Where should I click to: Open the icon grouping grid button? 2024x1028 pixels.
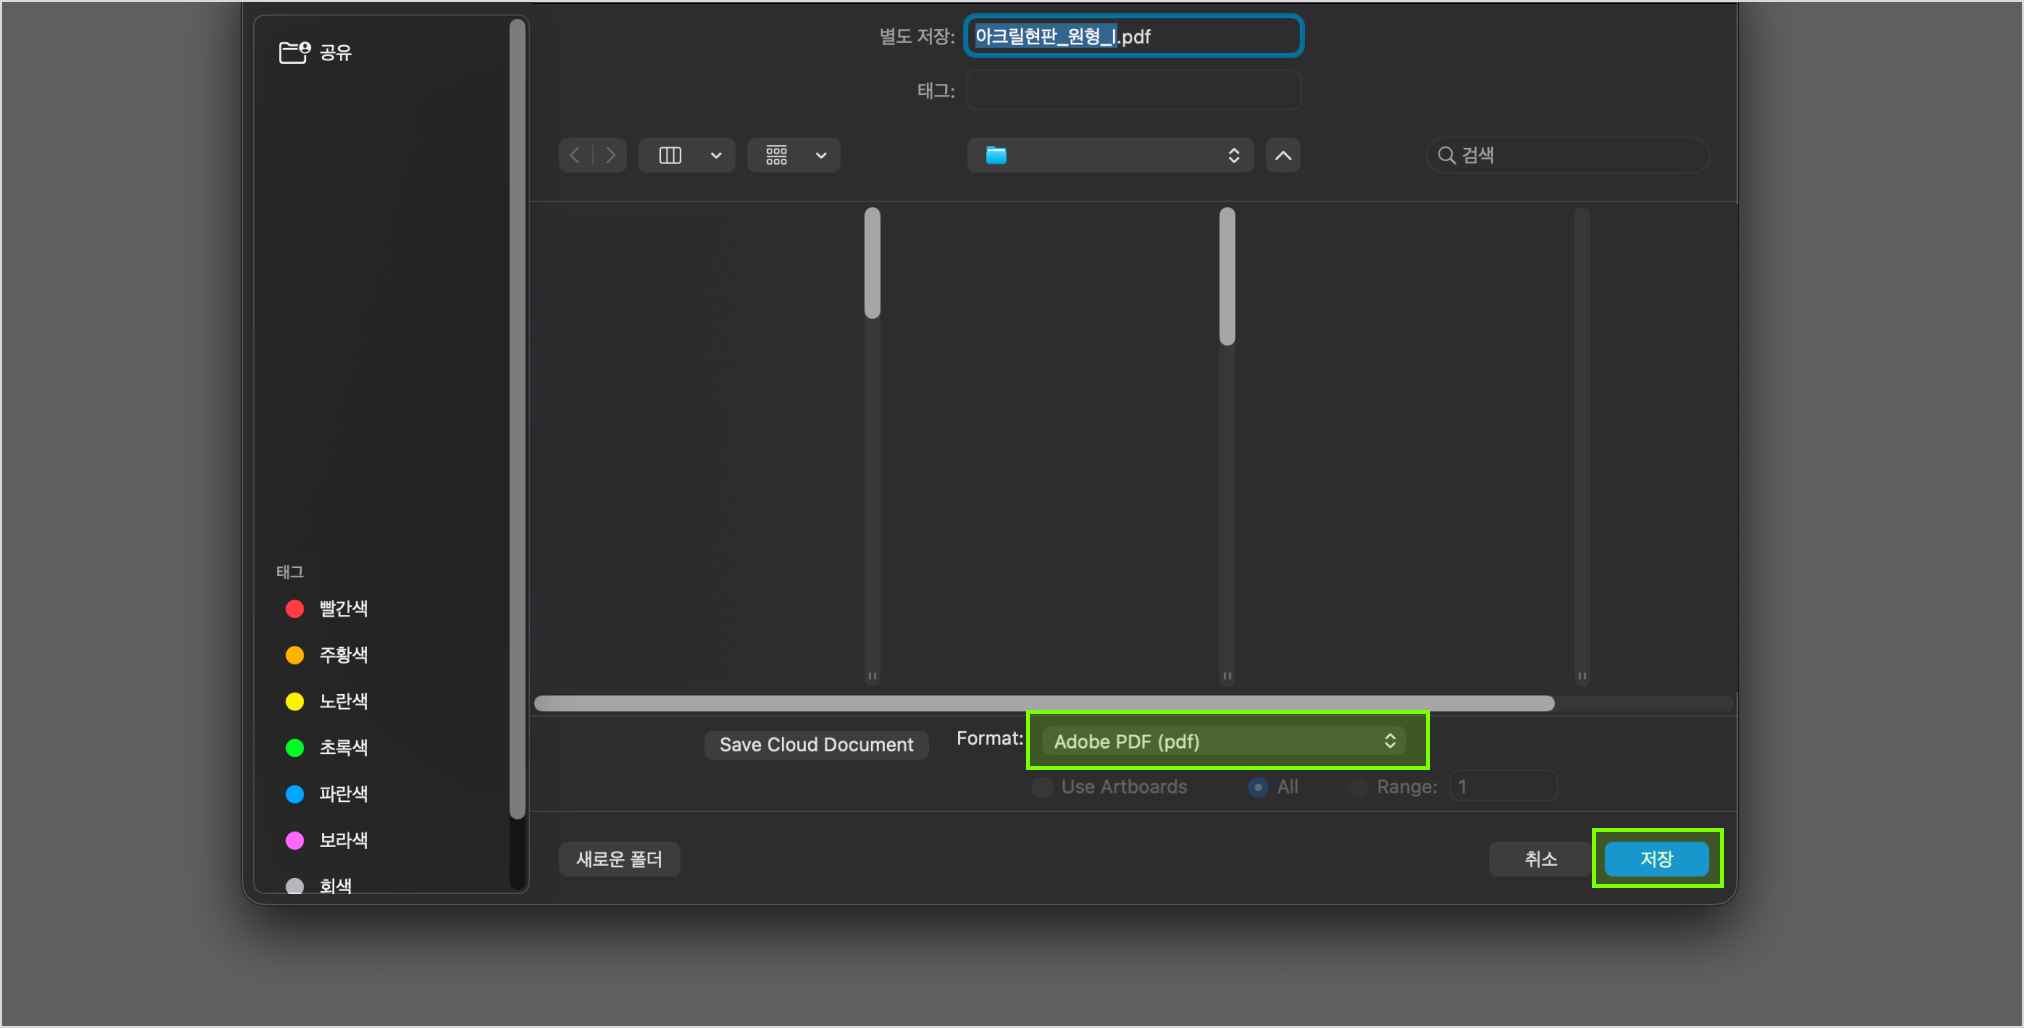(x=777, y=155)
